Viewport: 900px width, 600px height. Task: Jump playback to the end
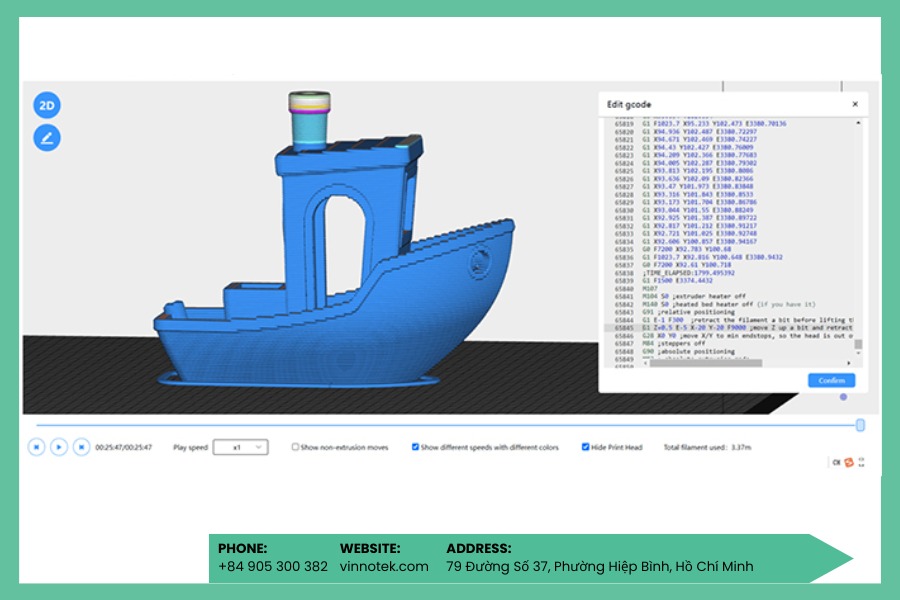pyautogui.click(x=82, y=447)
